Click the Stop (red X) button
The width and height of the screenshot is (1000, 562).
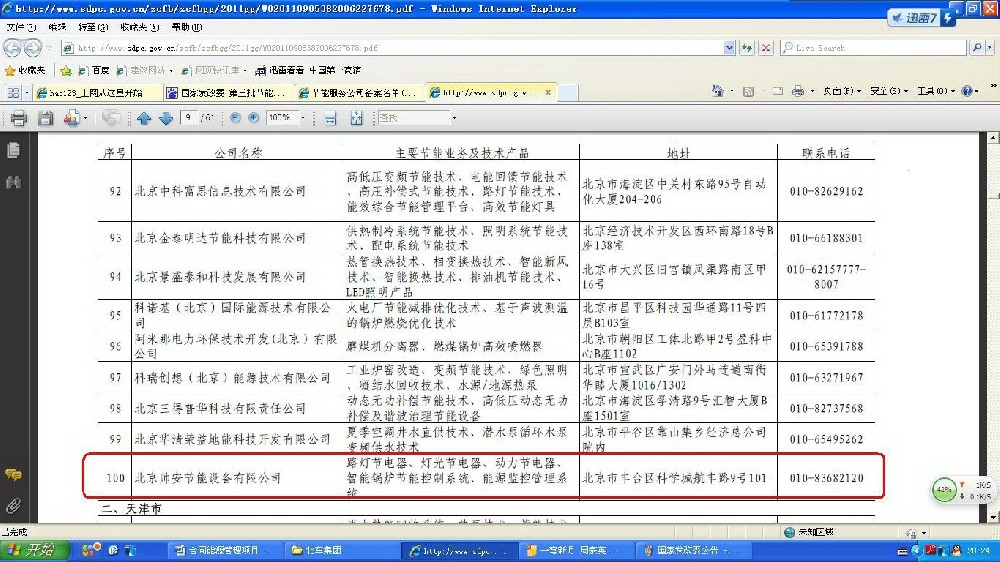click(765, 47)
